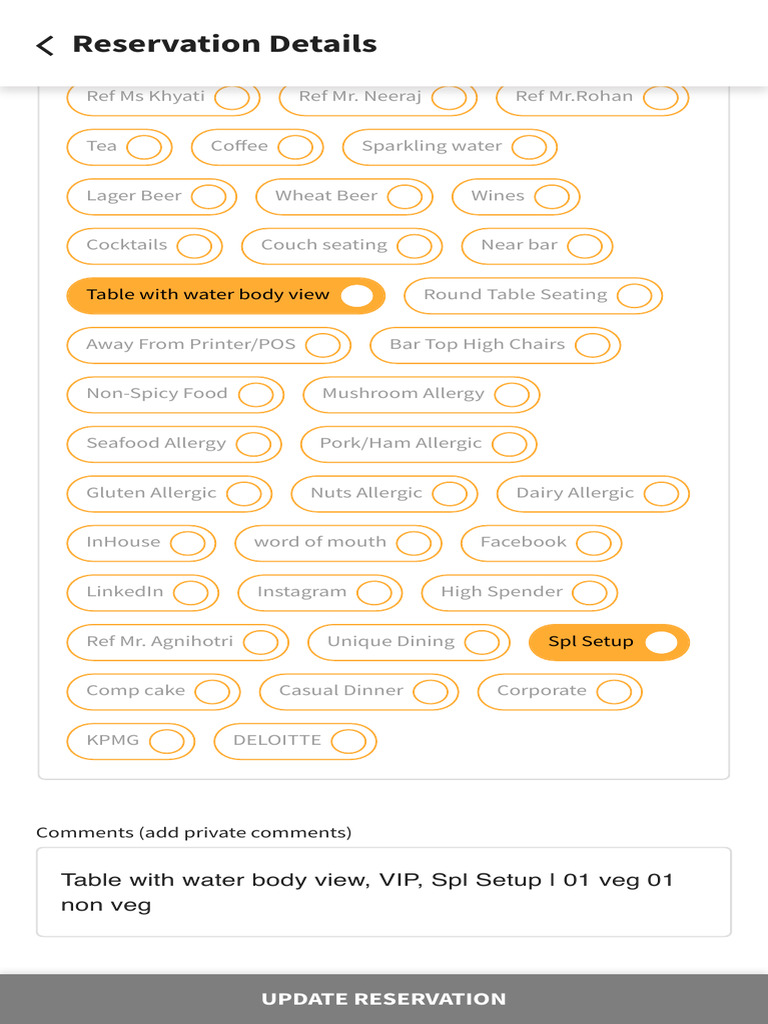The height and width of the screenshot is (1024, 768).
Task: Enable the Non-Spicy Food tag
Action: (175, 394)
